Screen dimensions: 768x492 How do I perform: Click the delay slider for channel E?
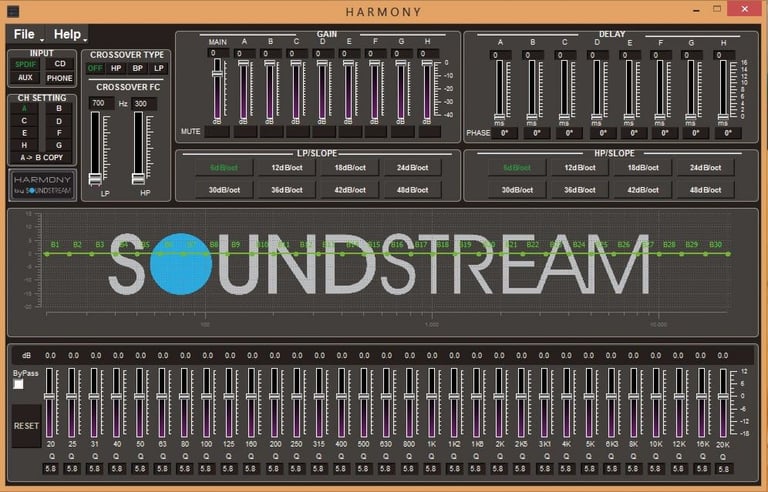(629, 90)
